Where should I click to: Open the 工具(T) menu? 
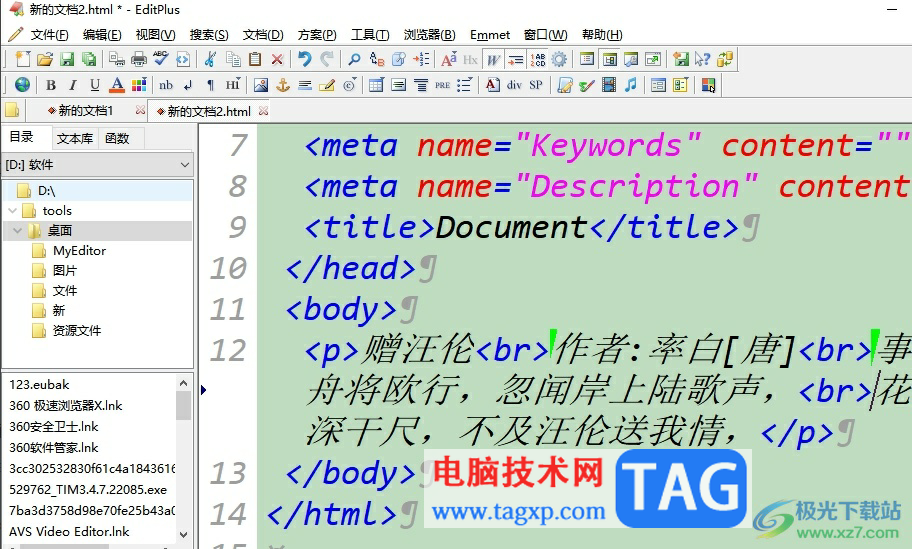coord(370,34)
